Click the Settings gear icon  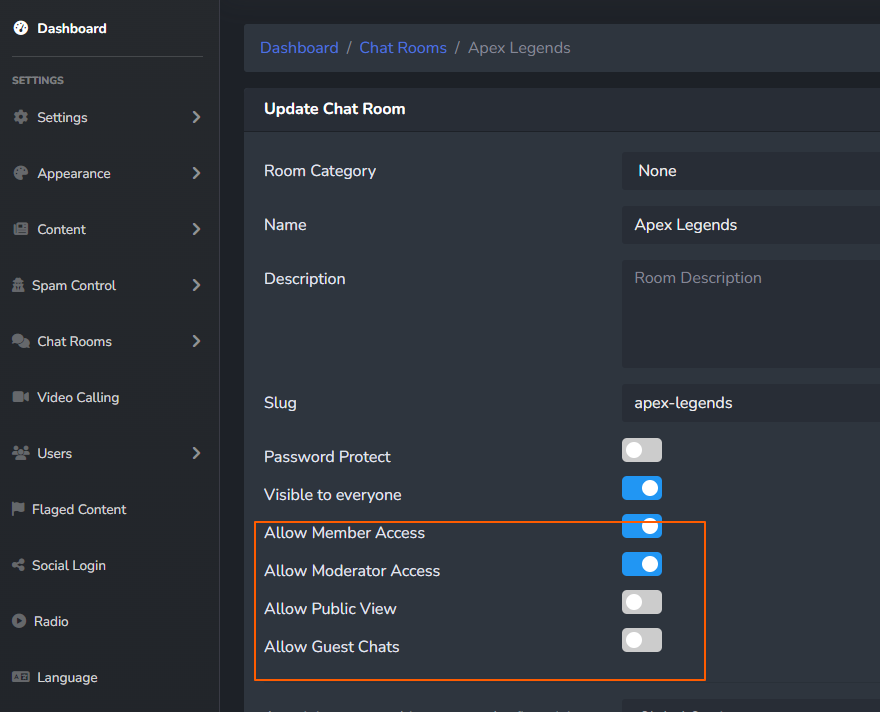pos(21,117)
